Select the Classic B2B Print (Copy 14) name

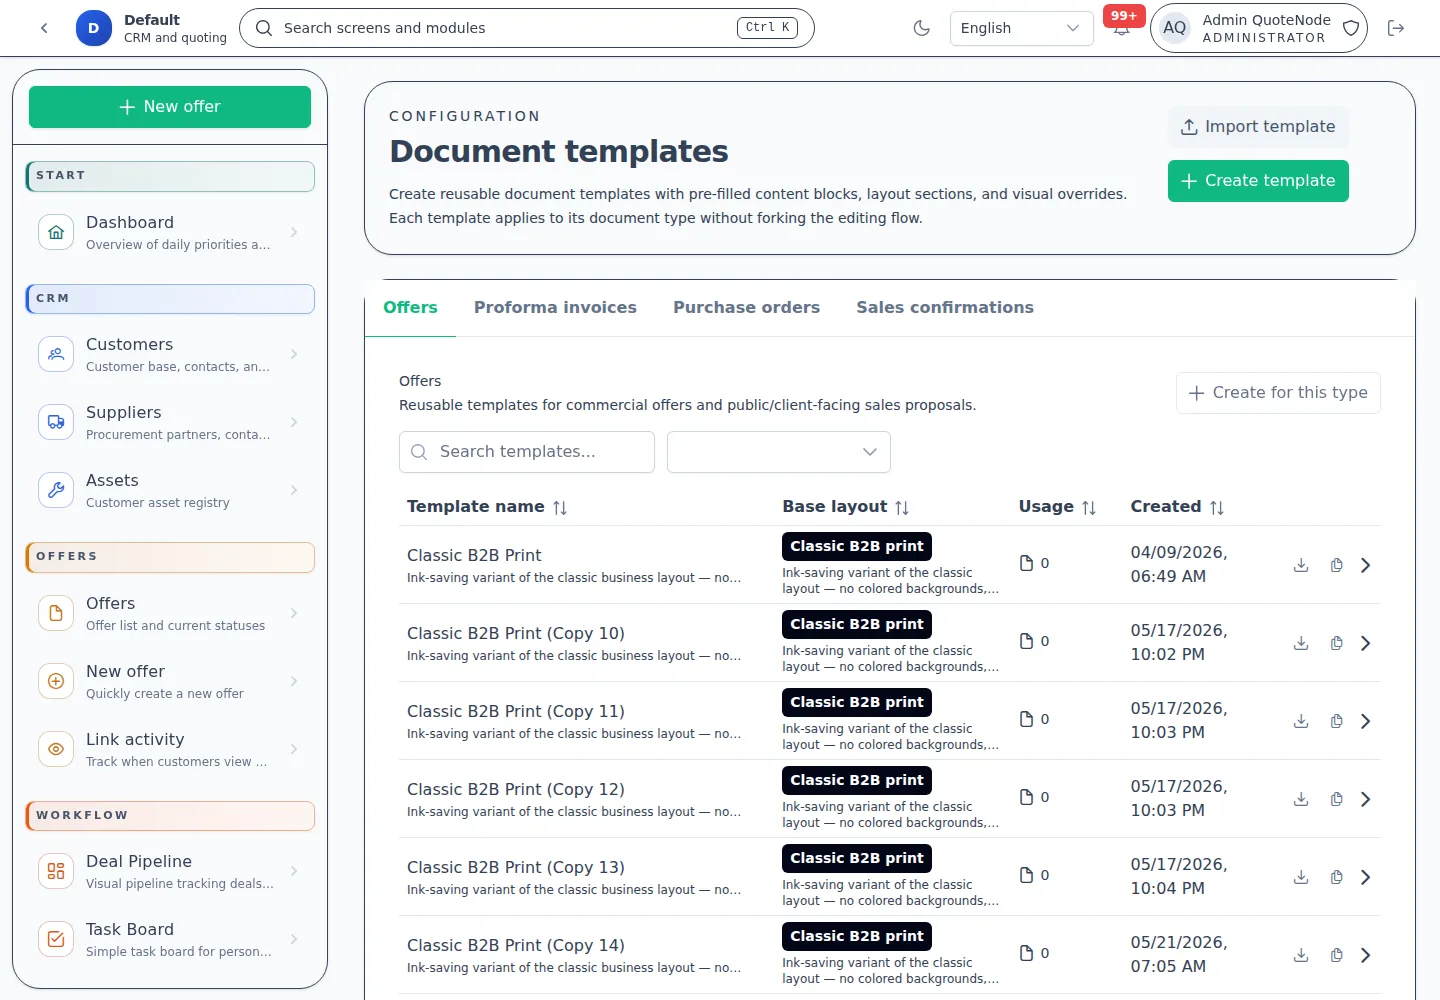pos(516,945)
